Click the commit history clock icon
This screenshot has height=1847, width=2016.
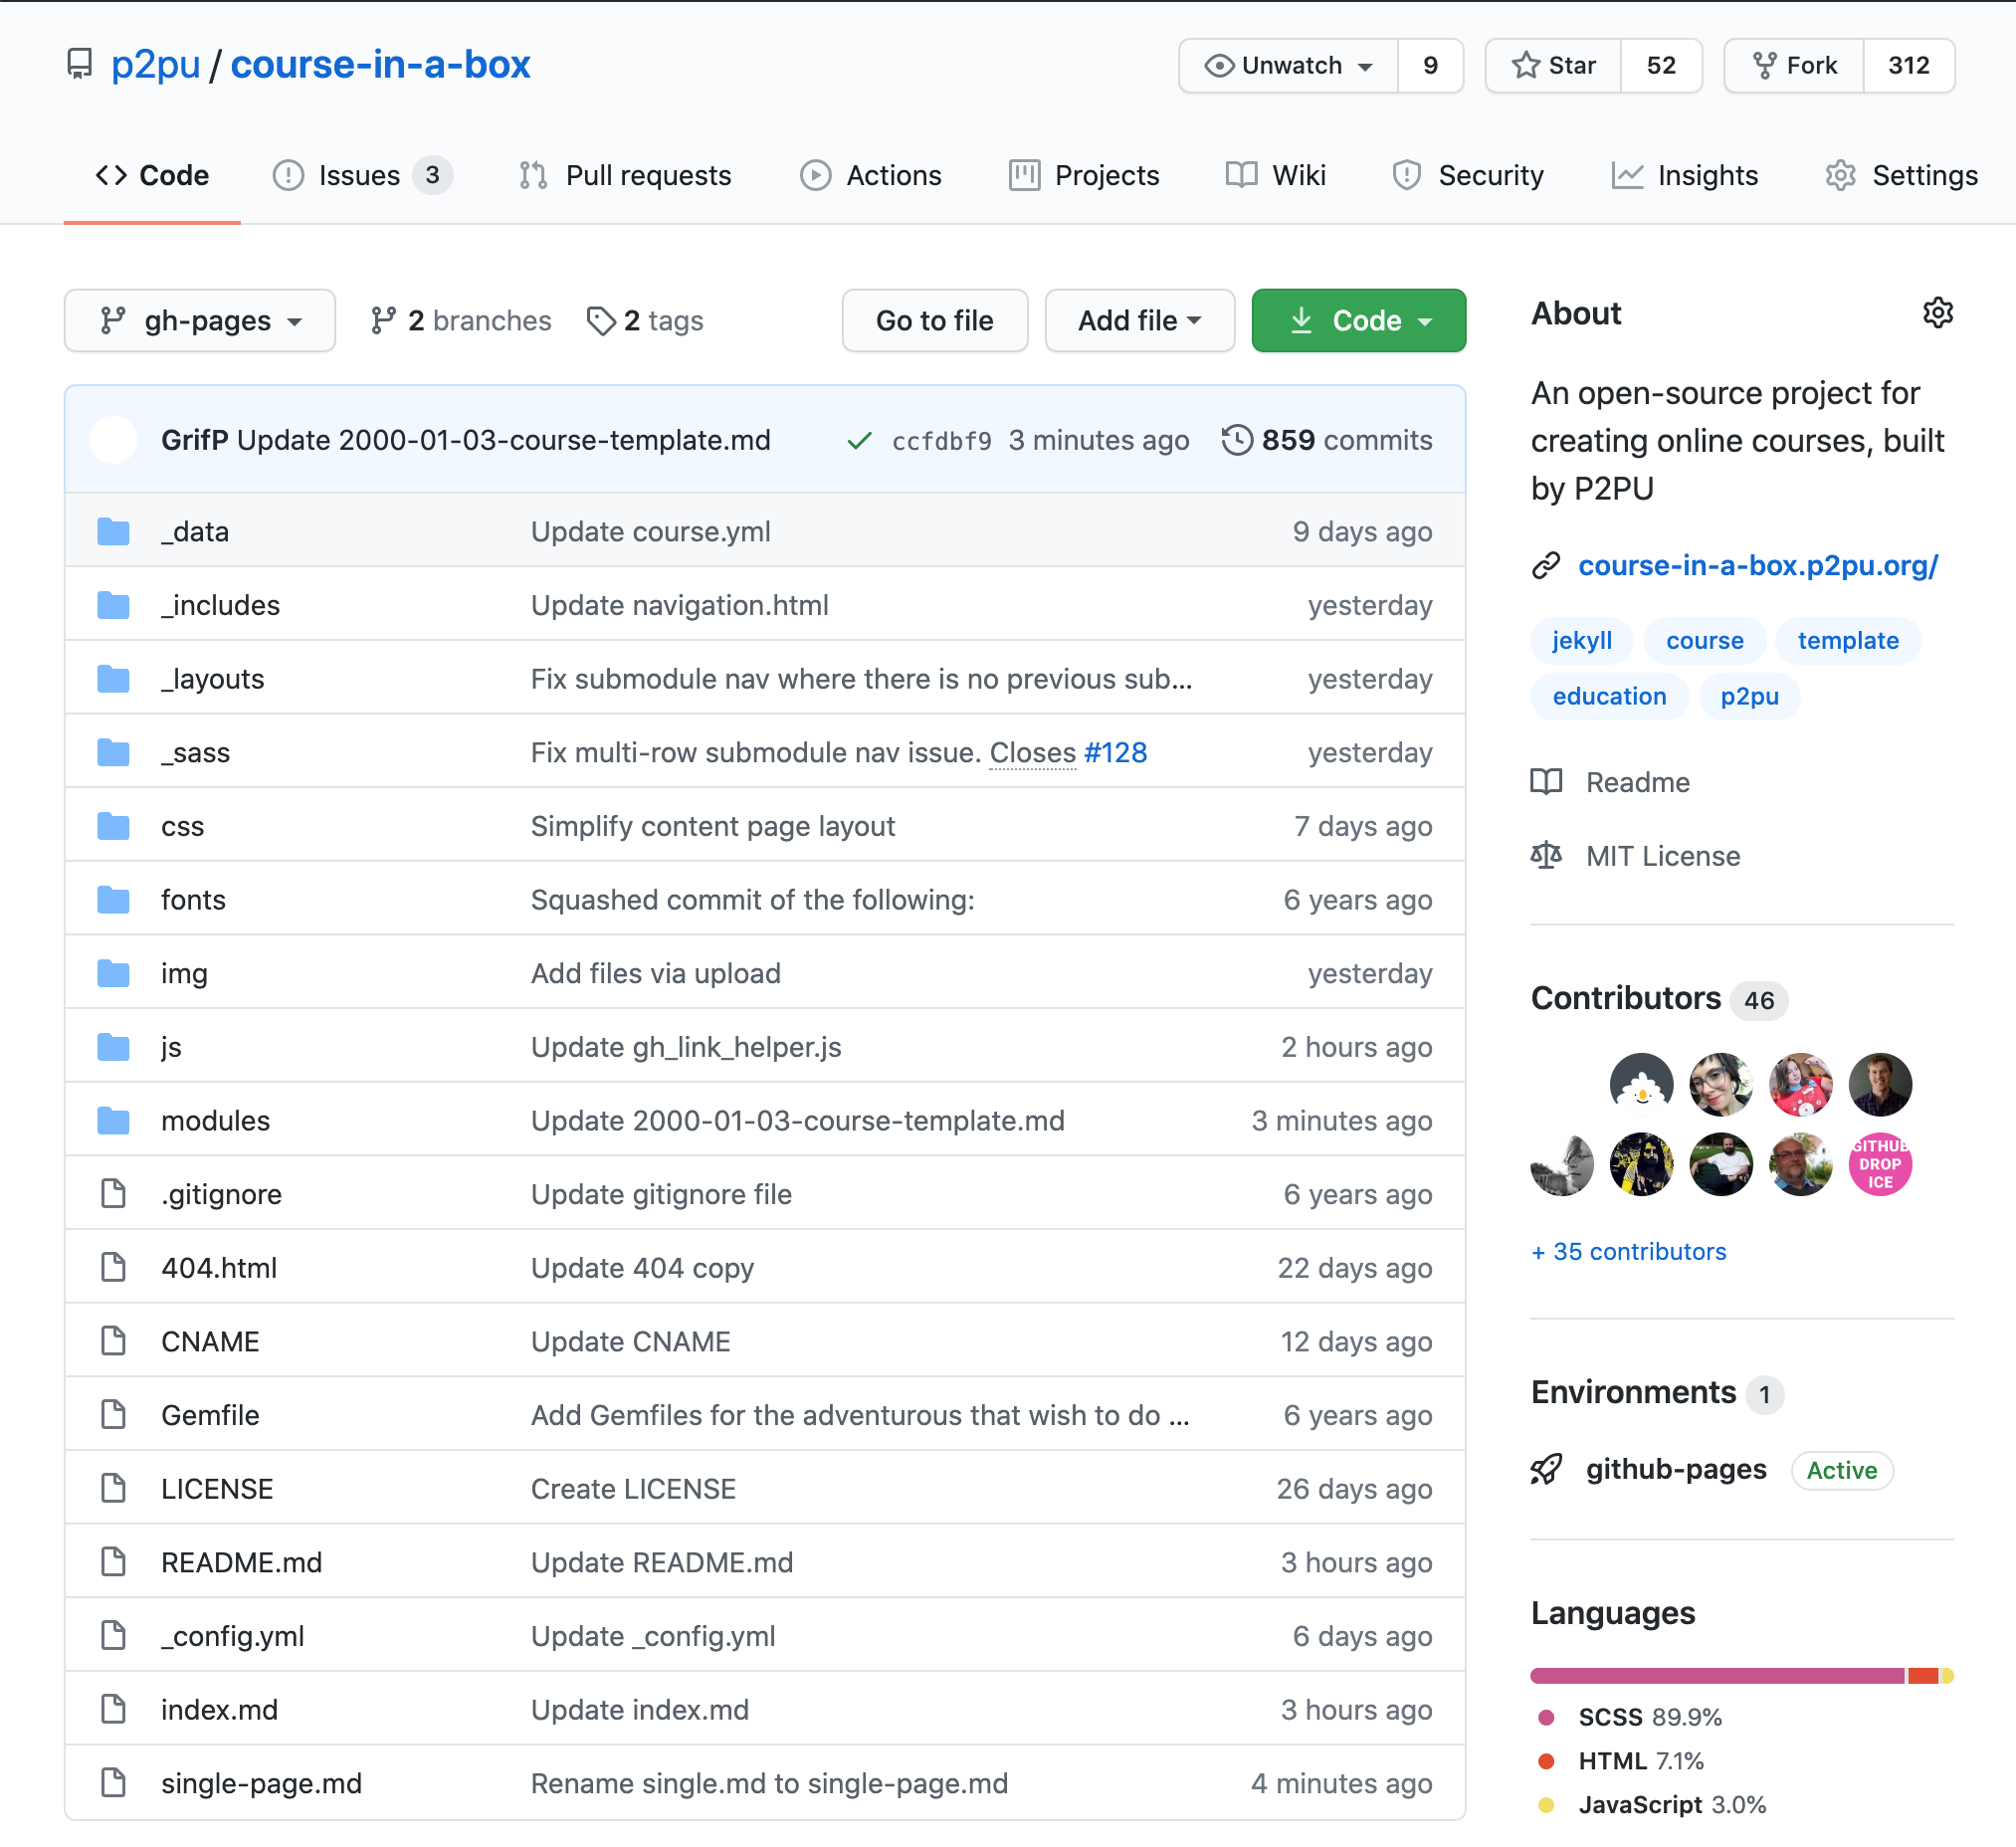(x=1240, y=439)
